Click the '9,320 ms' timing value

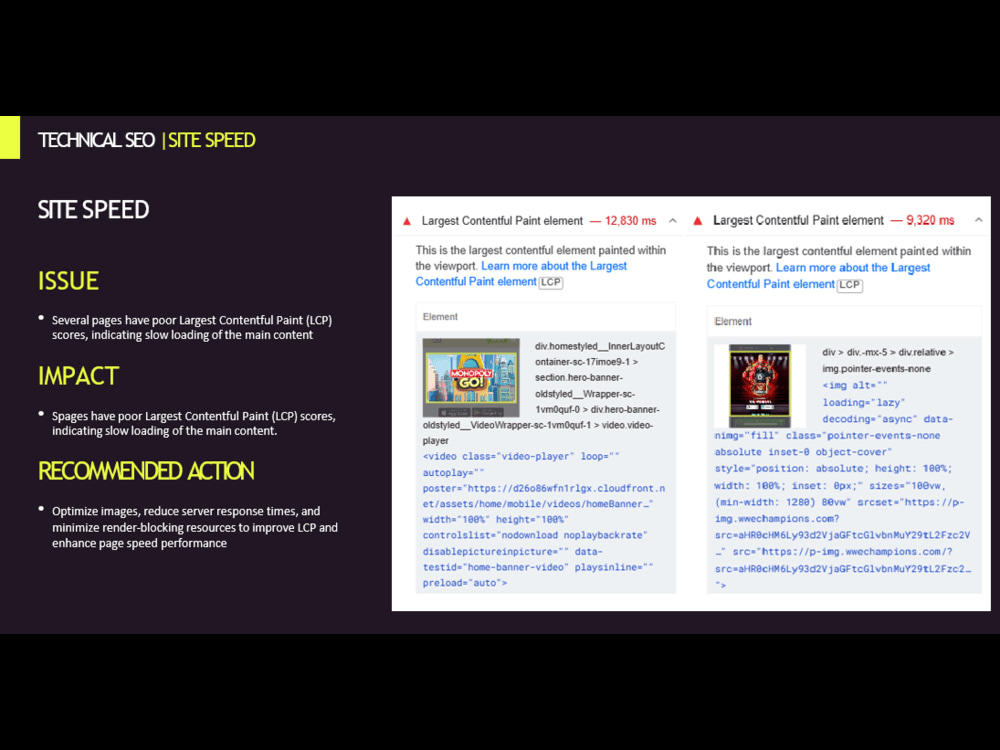(930, 220)
